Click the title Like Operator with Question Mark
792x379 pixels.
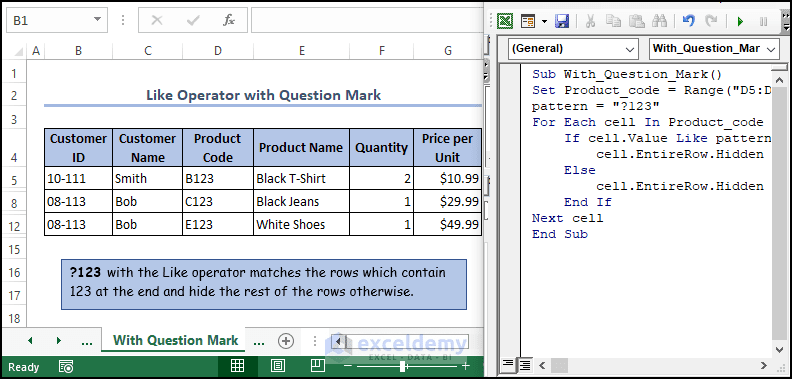point(264,94)
